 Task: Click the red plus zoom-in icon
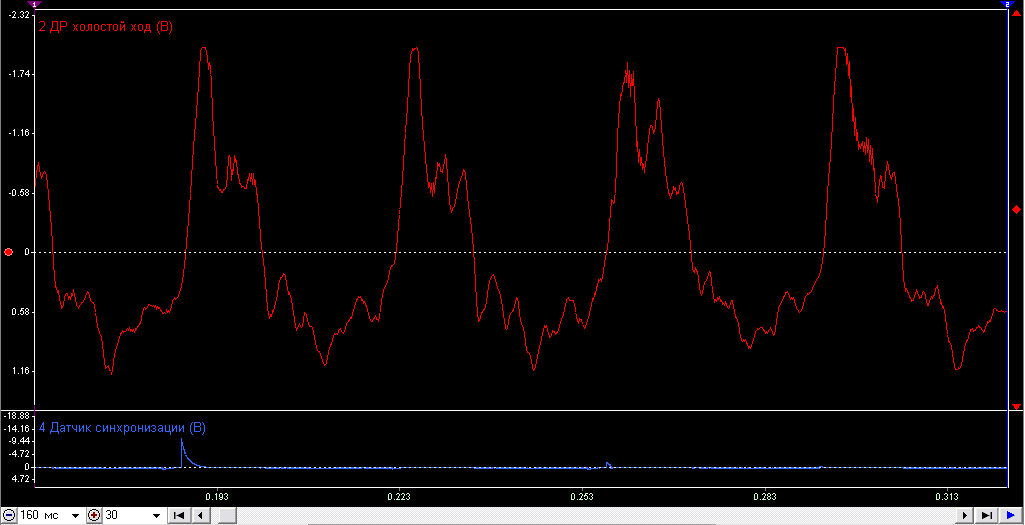pyautogui.click(x=93, y=516)
